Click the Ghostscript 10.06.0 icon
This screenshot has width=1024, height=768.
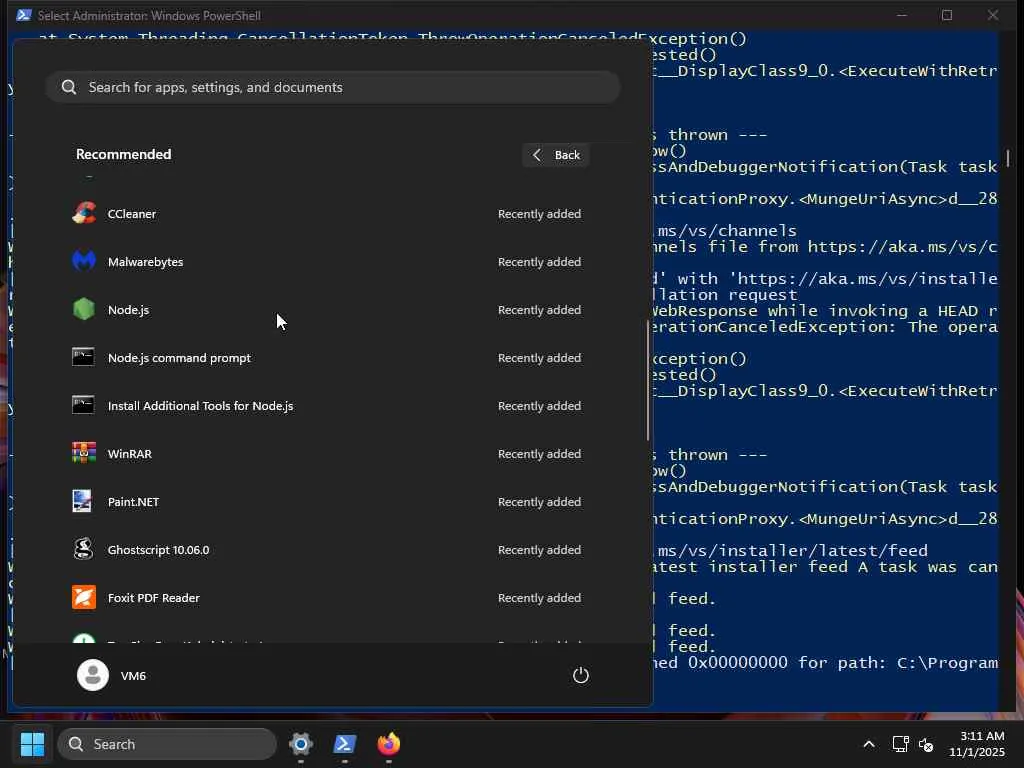pos(84,549)
